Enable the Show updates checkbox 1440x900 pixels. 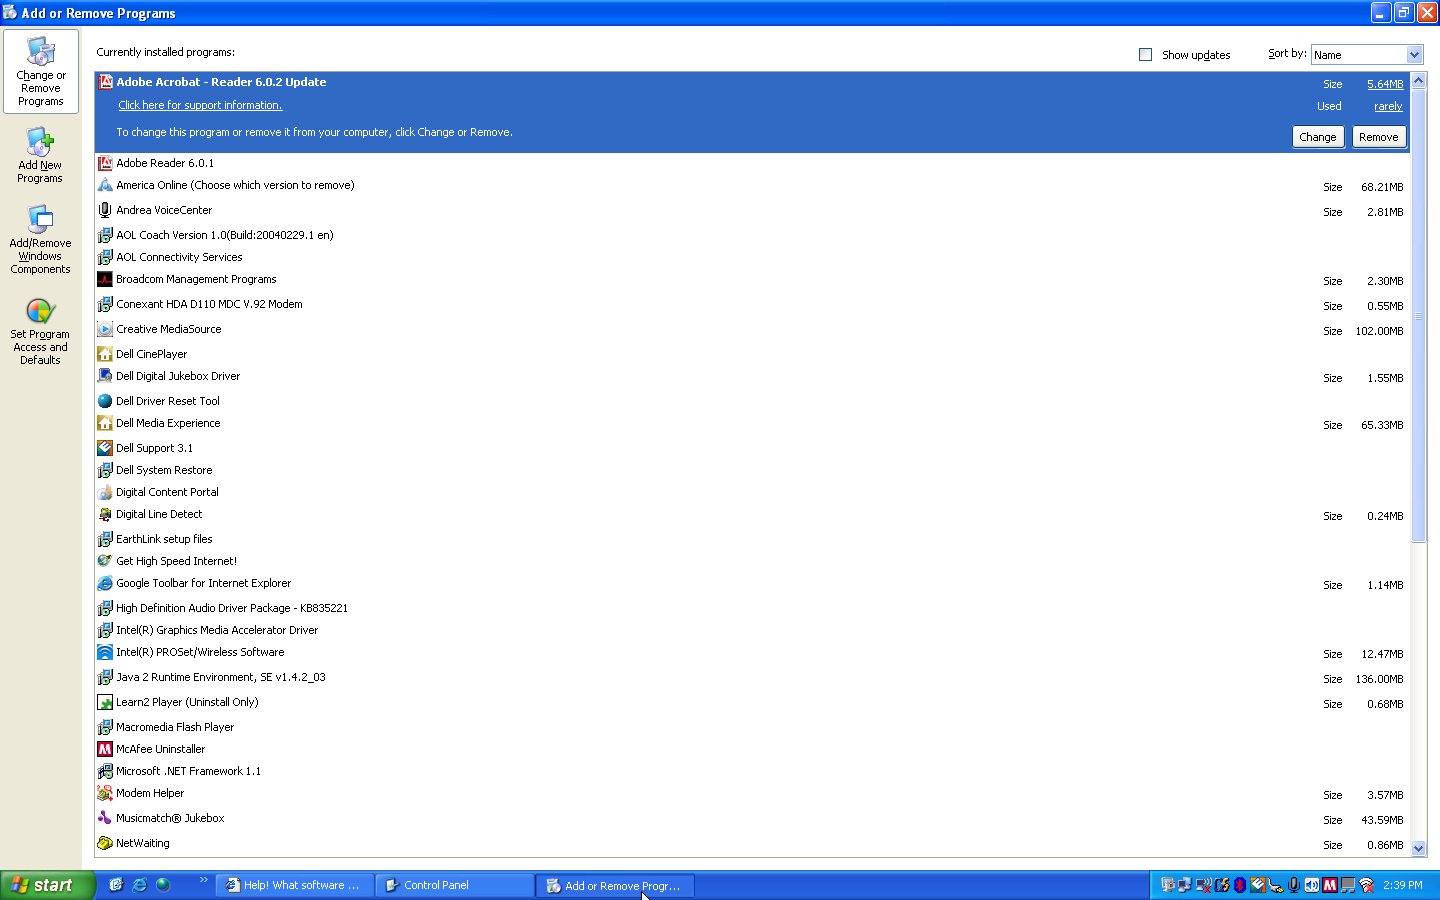(1145, 55)
